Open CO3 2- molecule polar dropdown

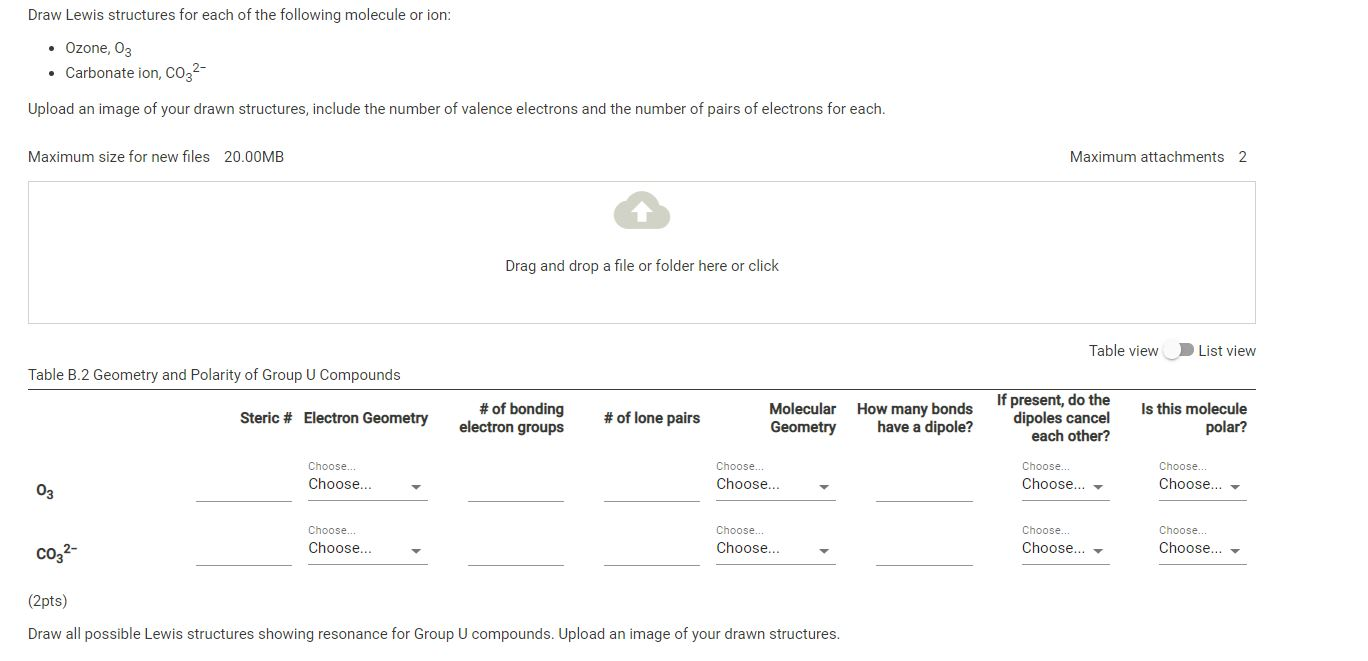pyautogui.click(x=1202, y=548)
